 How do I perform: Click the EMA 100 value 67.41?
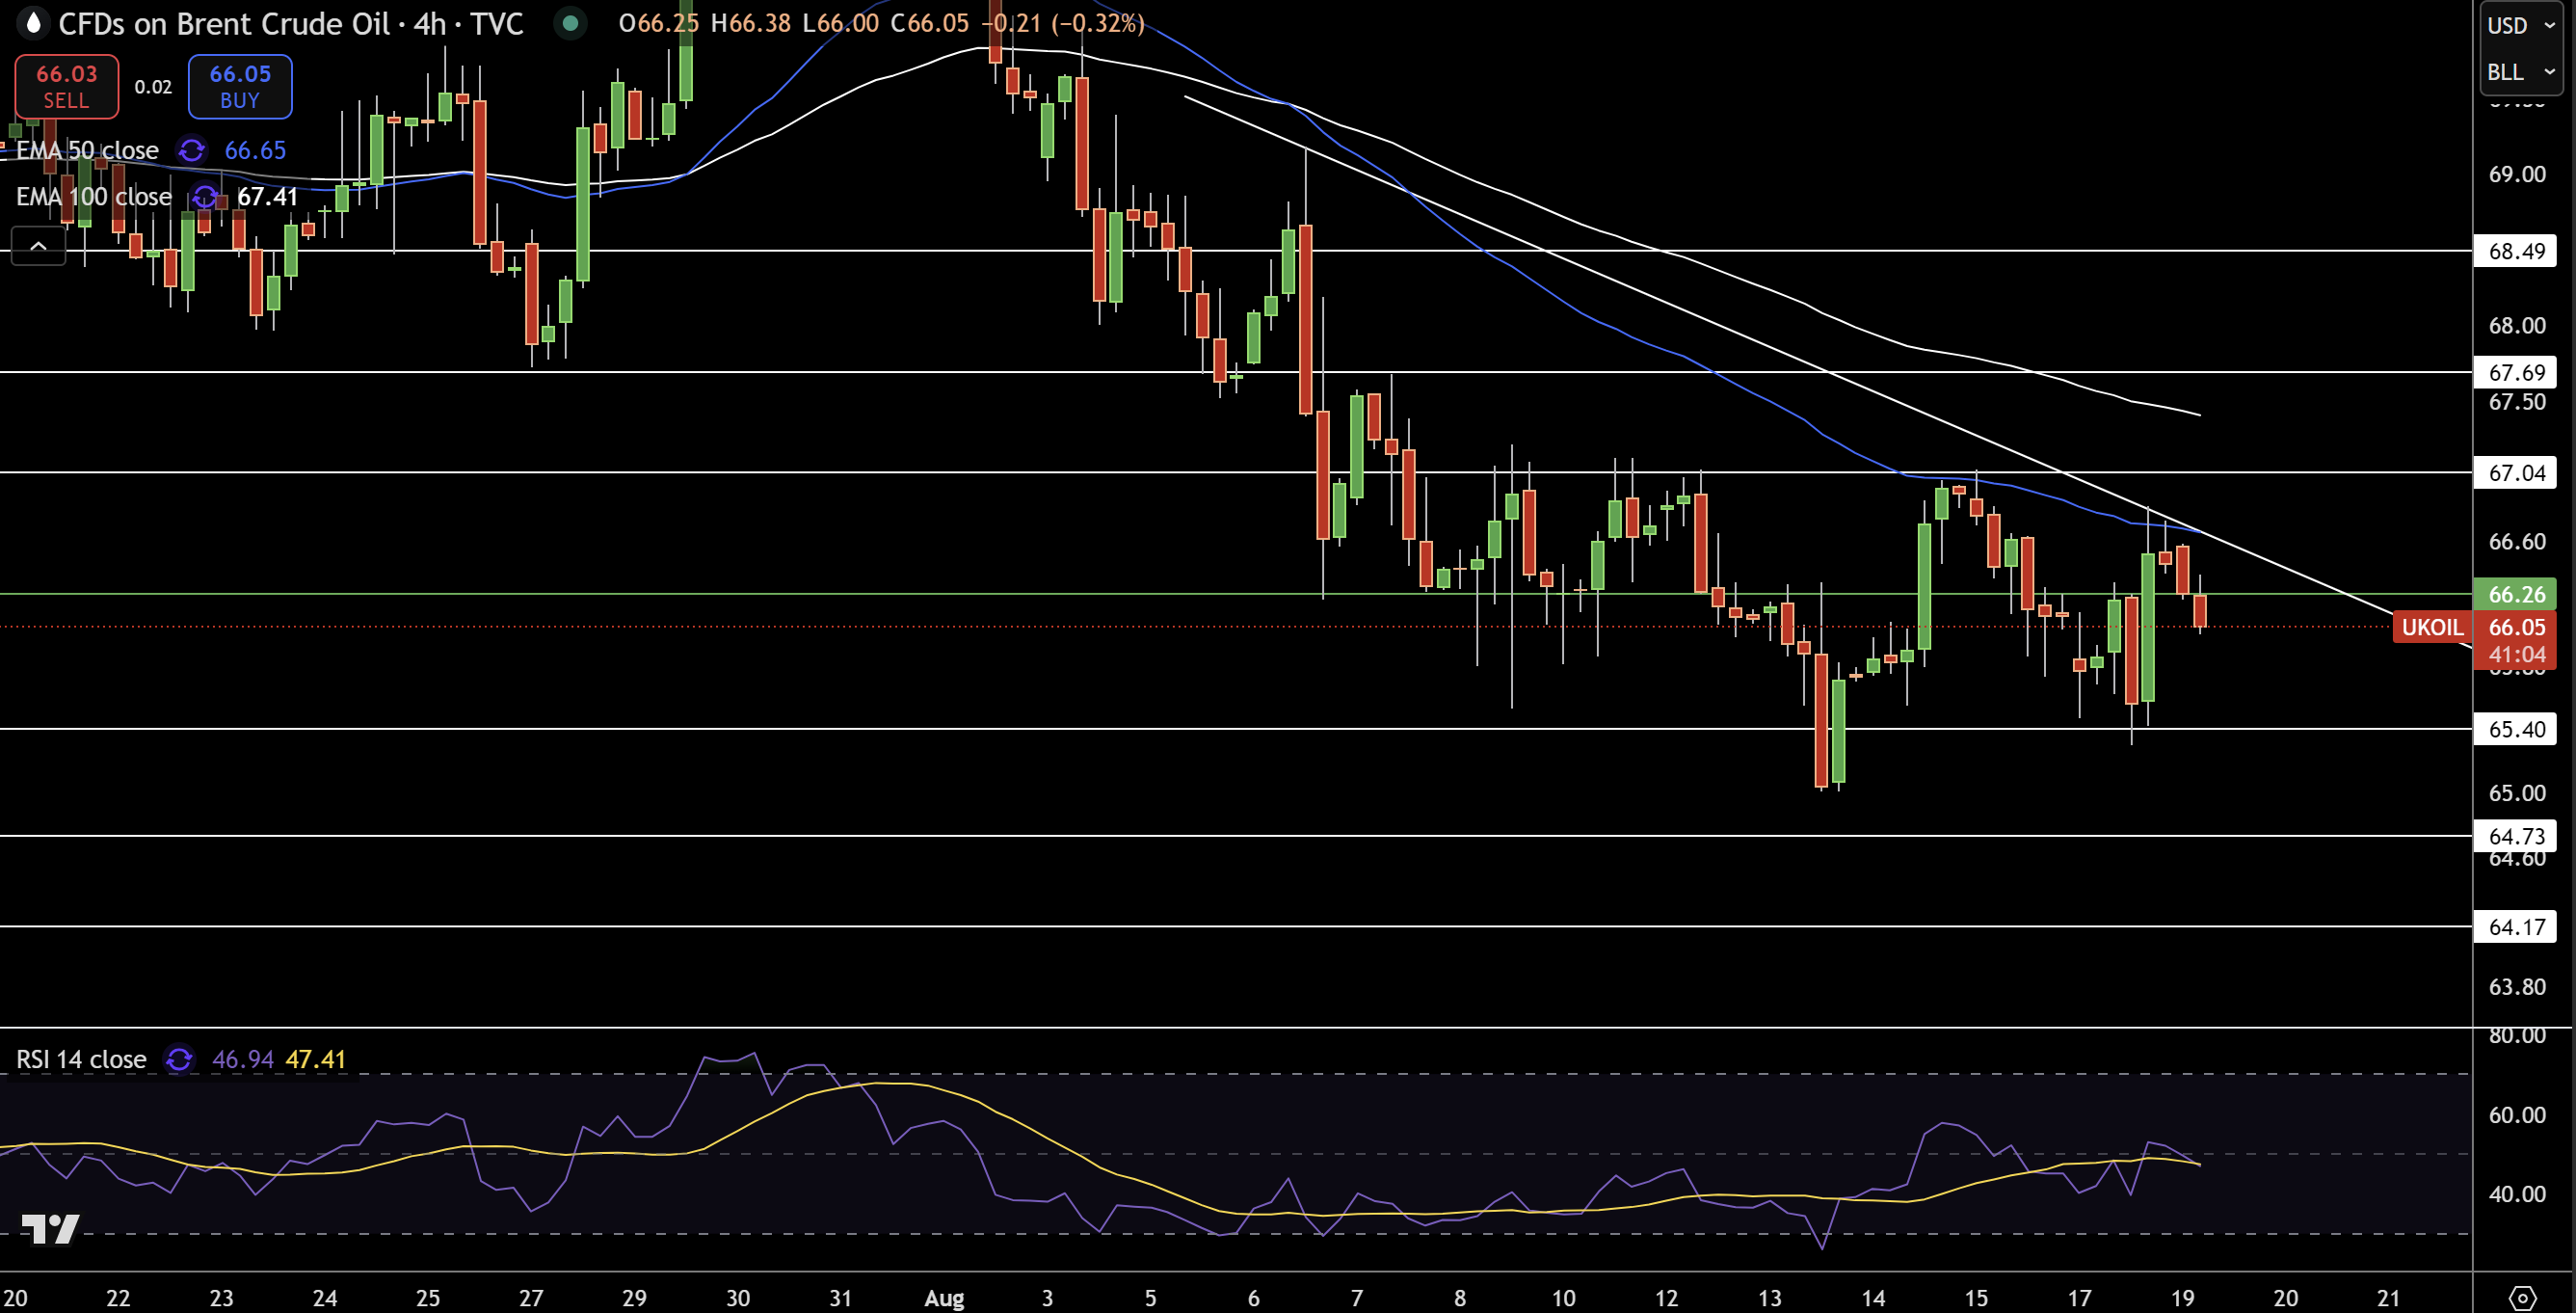[x=268, y=197]
